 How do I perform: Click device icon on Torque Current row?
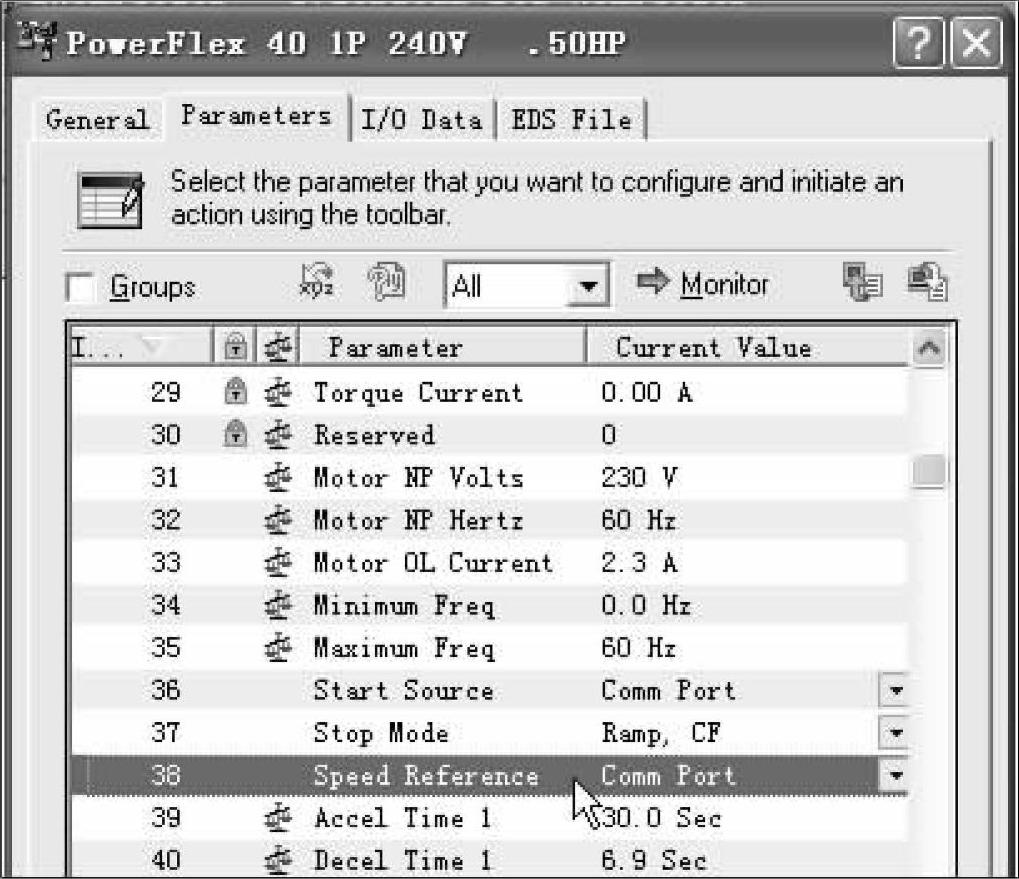(x=278, y=392)
